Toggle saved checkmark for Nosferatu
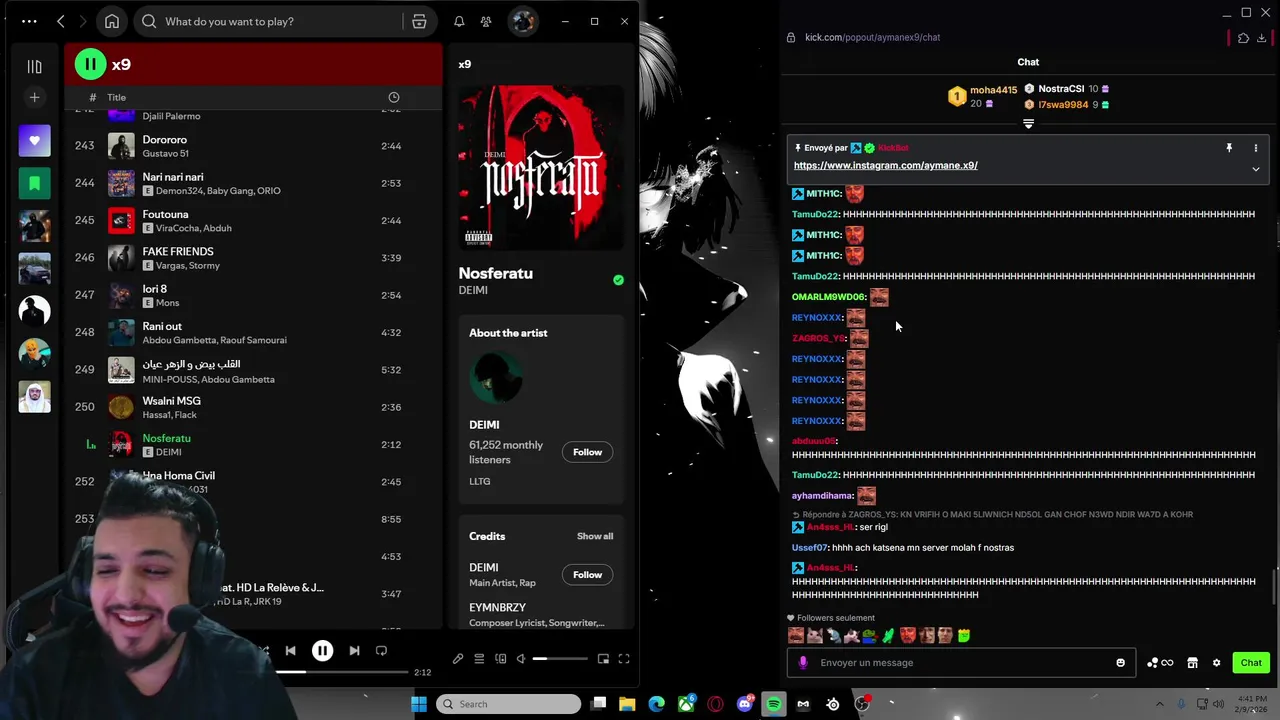 coord(618,280)
